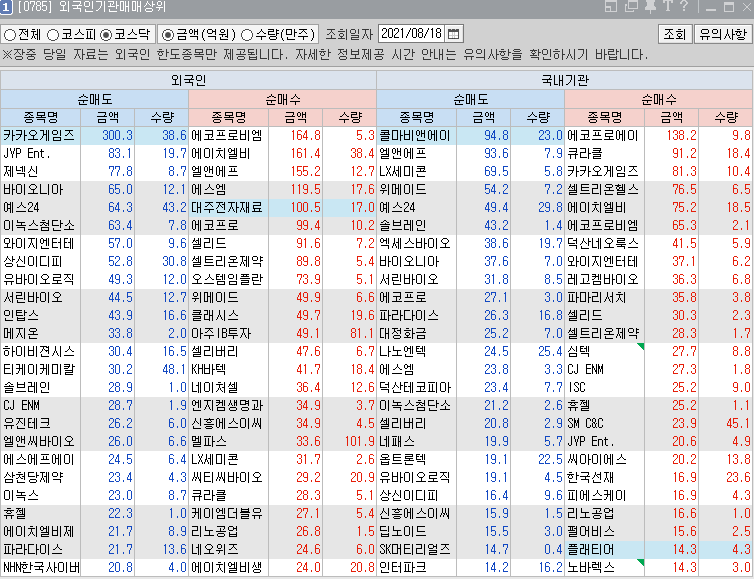
Task: Click the 하이비젼시스 stock name
Action: (x=39, y=352)
